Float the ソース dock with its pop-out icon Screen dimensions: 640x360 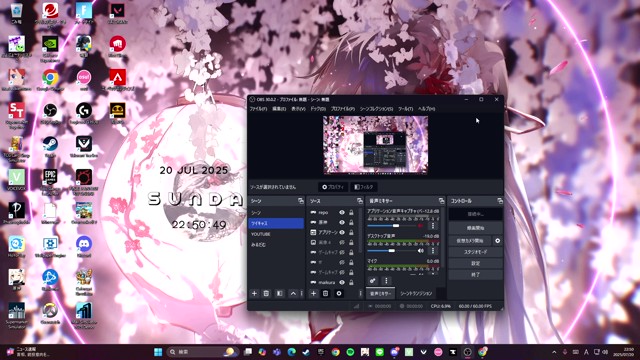pos(360,201)
